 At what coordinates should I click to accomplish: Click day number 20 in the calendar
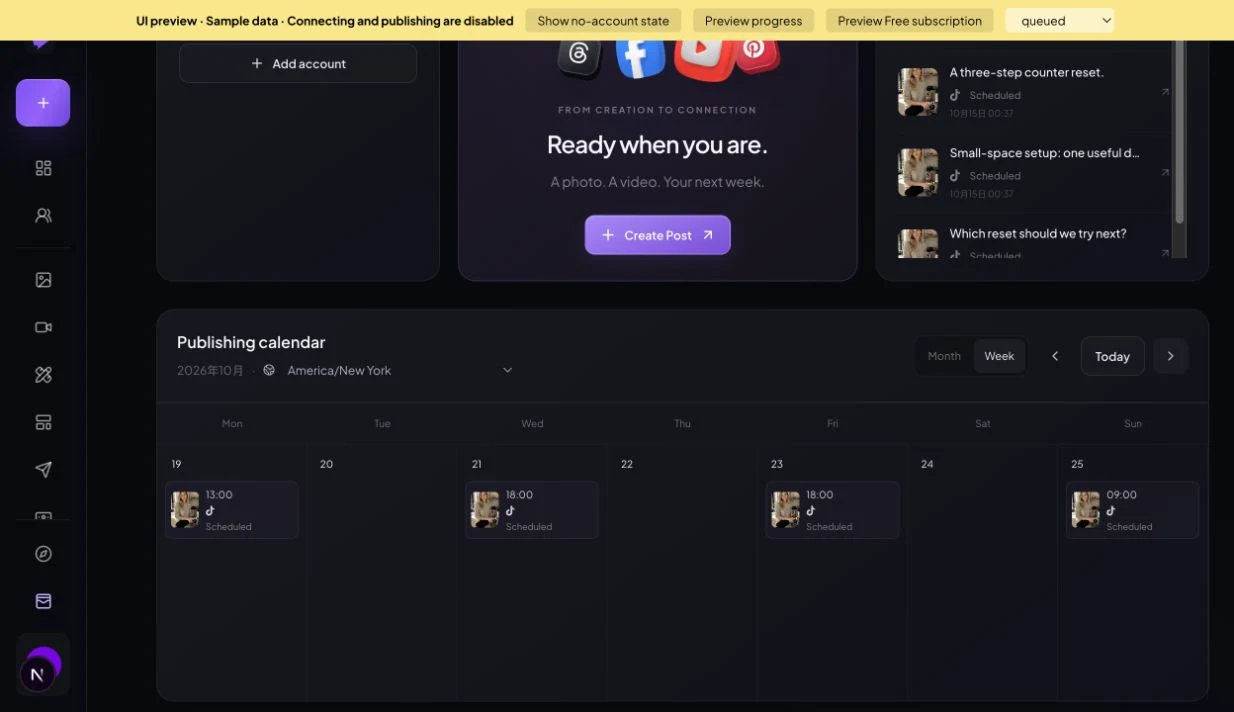(x=326, y=464)
